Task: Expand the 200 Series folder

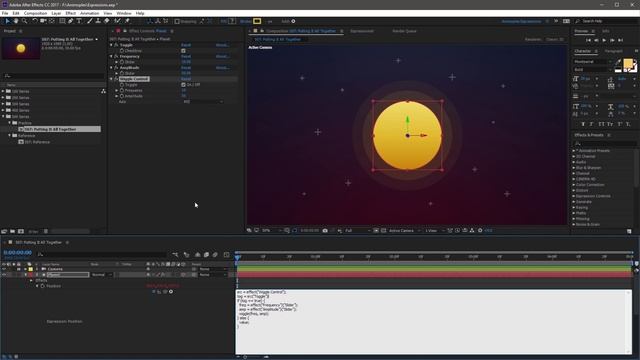Action: [x=3, y=98]
